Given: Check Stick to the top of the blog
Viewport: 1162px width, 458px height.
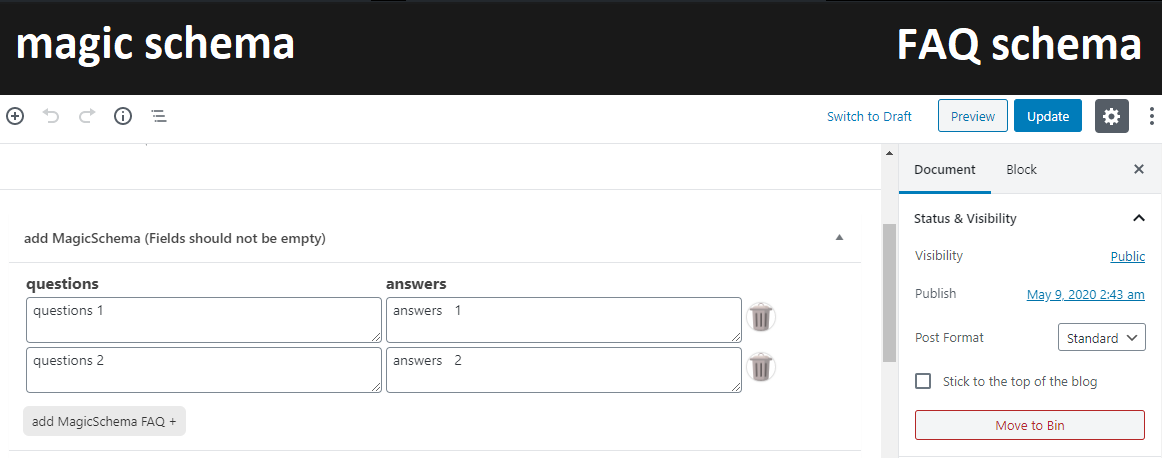Looking at the screenshot, I should point(923,382).
